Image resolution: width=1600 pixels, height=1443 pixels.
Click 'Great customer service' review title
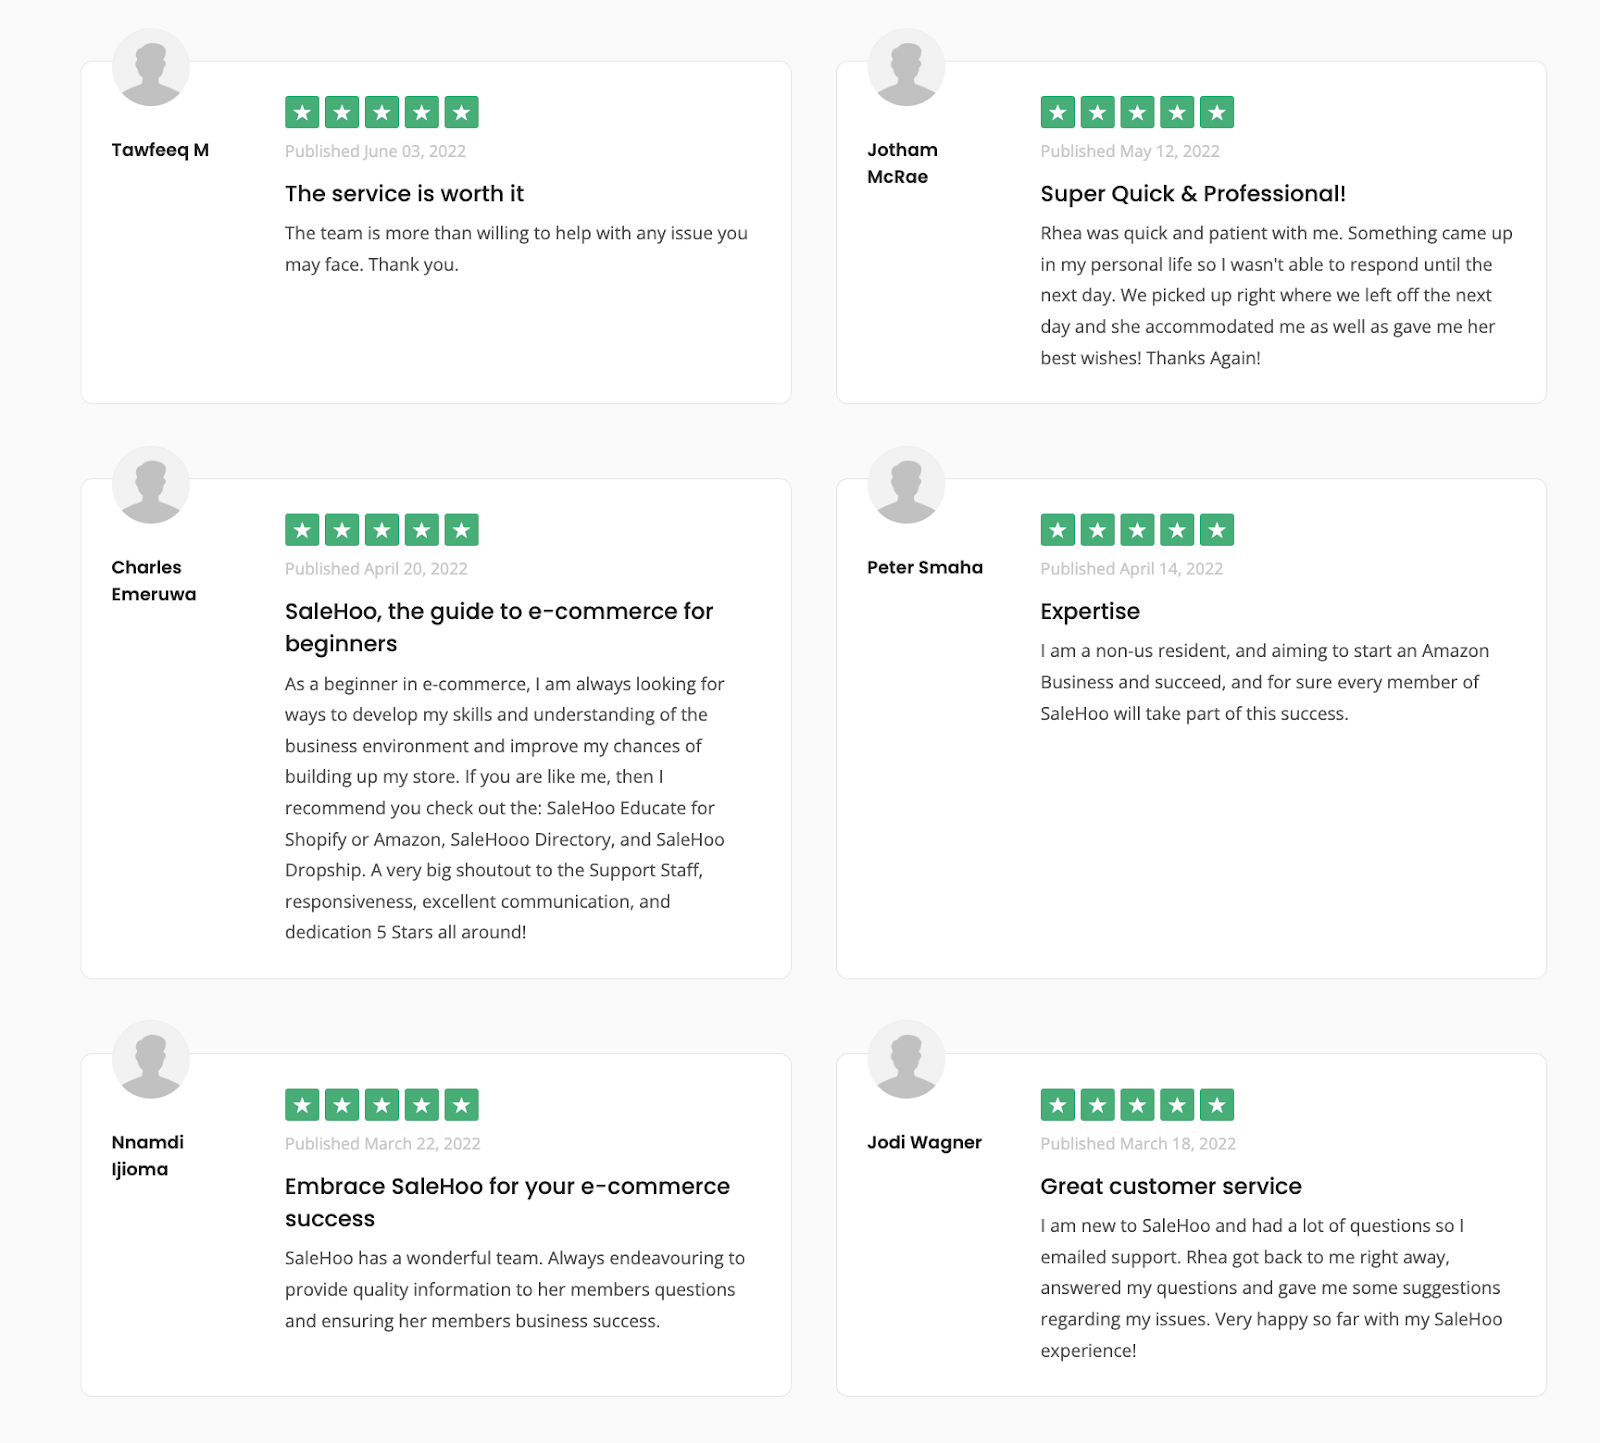pos(1171,1187)
